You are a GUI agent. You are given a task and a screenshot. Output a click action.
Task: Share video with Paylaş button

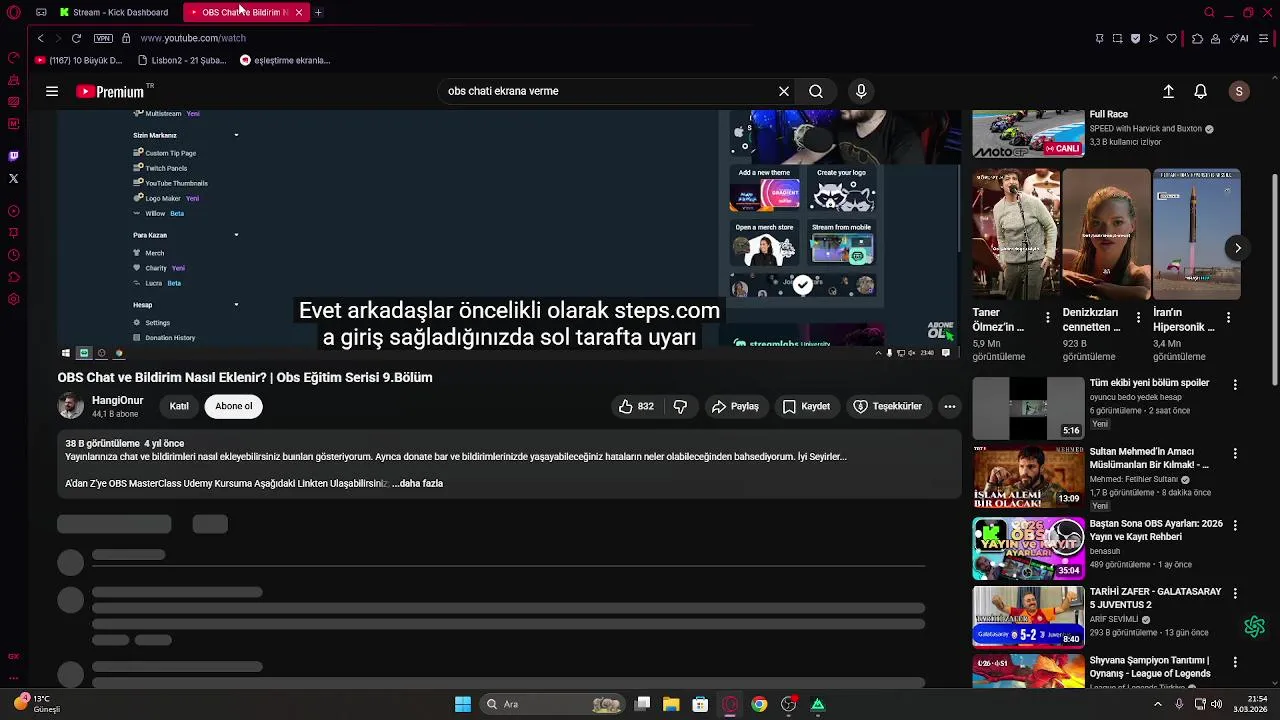[735, 406]
